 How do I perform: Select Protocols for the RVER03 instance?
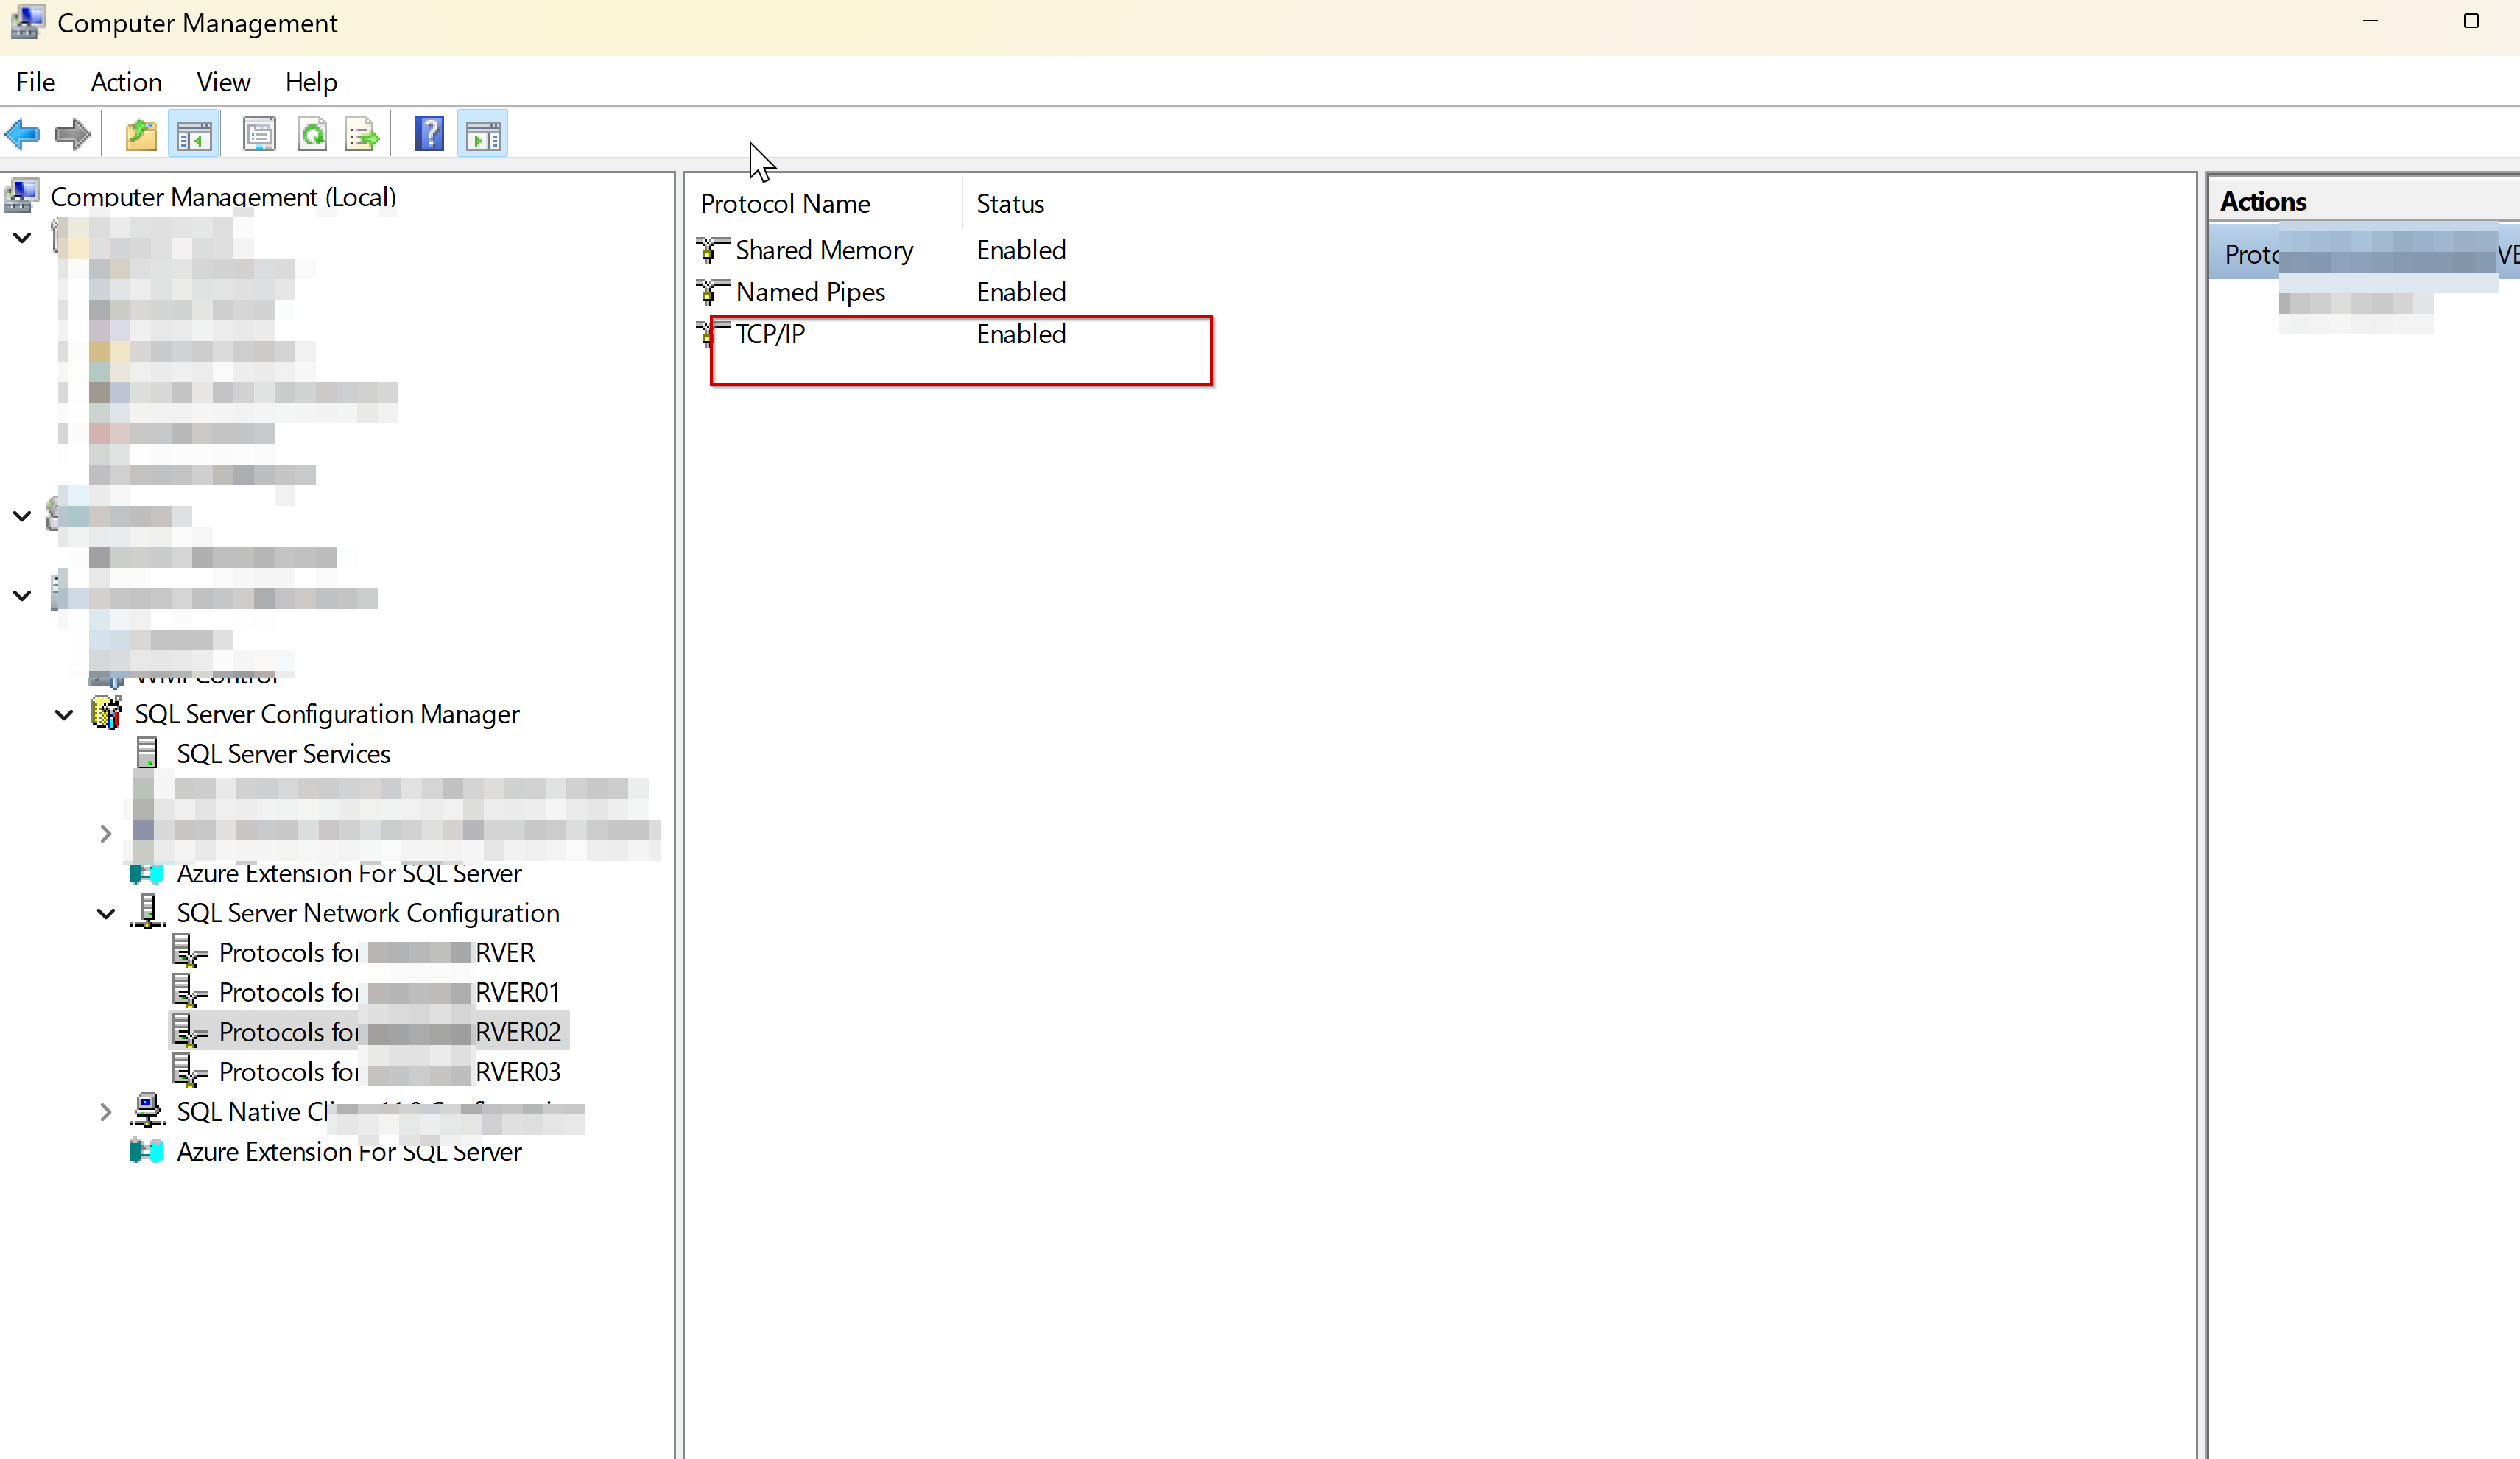tap(389, 1072)
